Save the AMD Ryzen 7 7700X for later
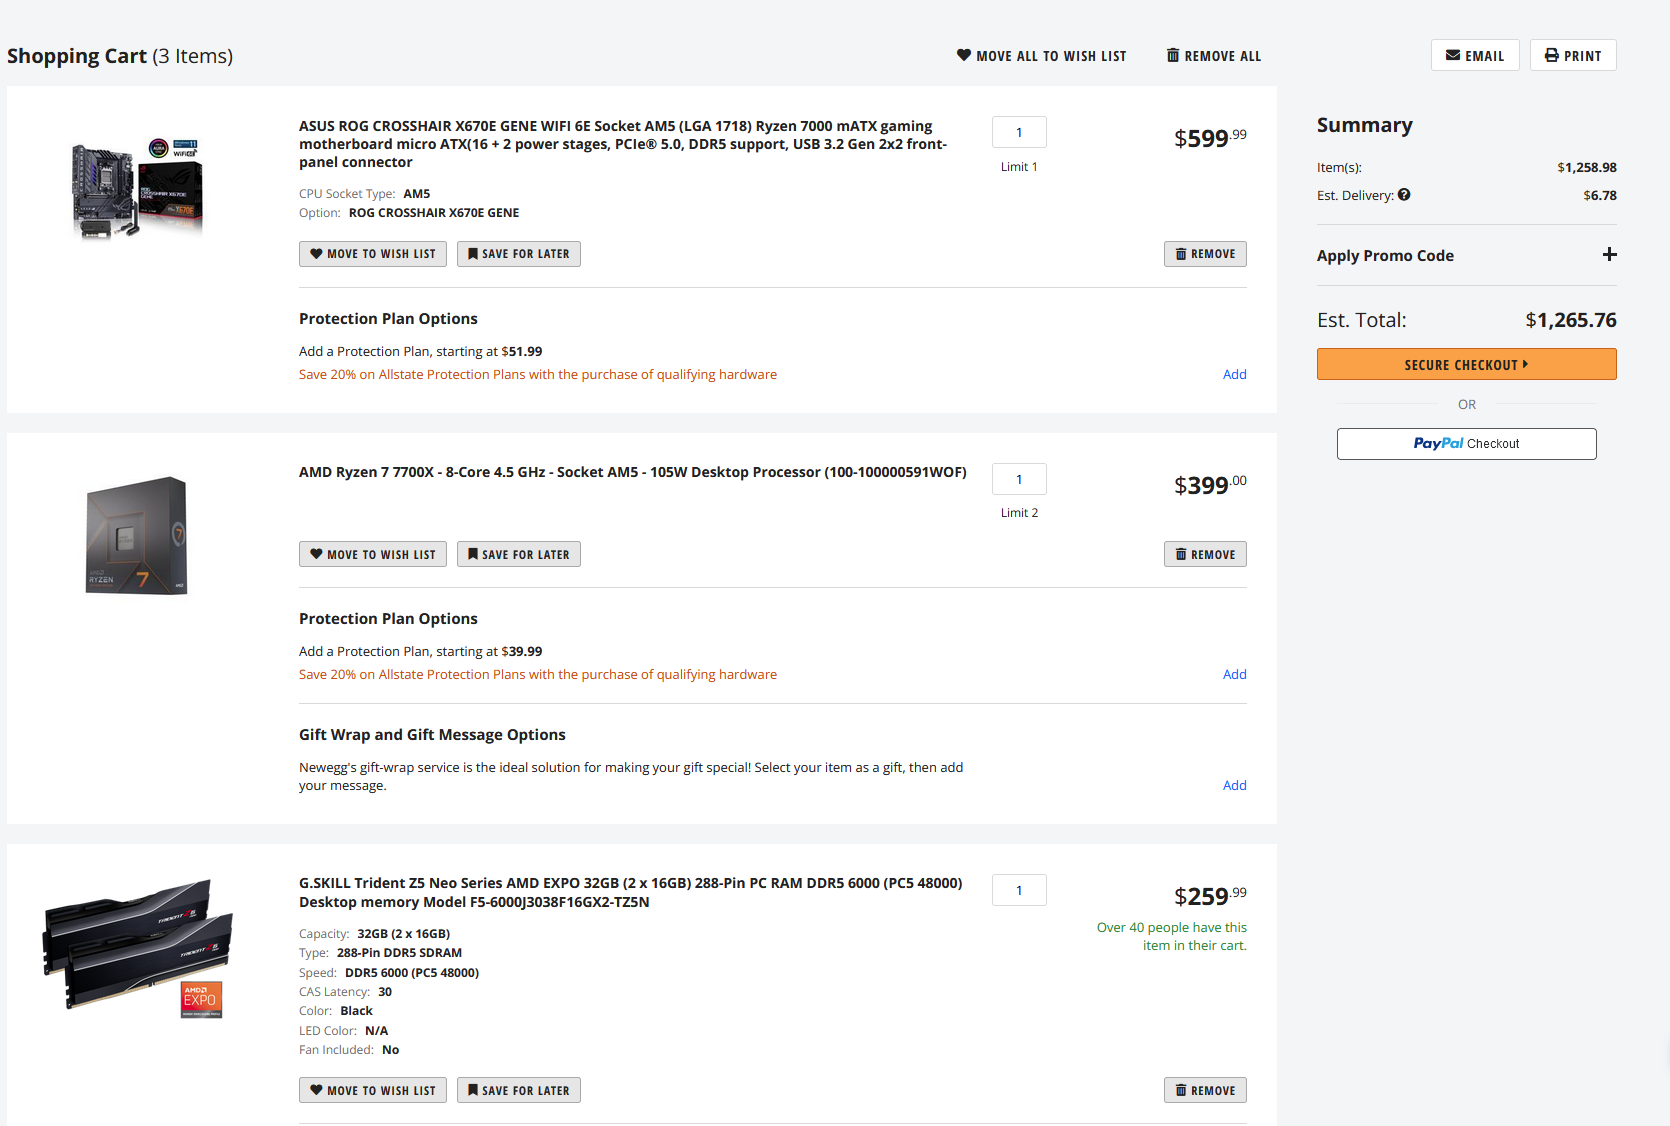Viewport: 1670px width, 1126px height. pyautogui.click(x=518, y=555)
